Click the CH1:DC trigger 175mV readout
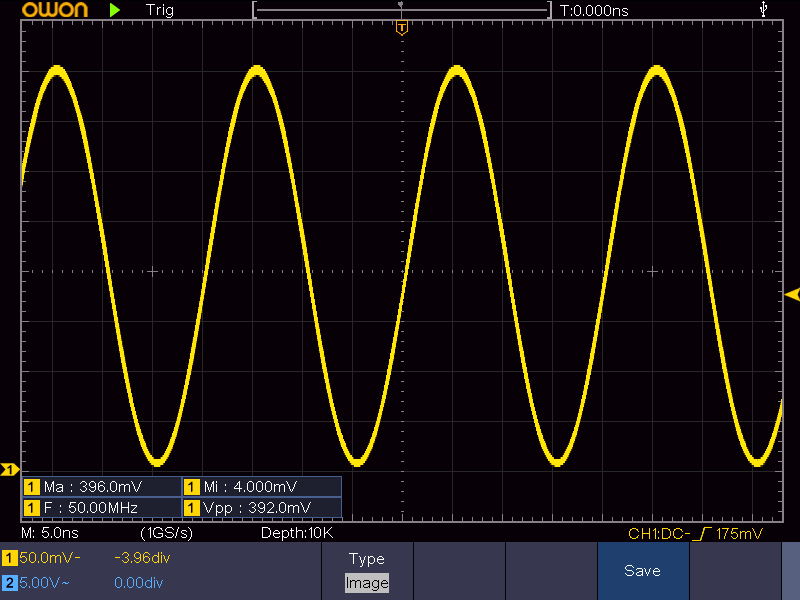Screen dimensions: 800x600 pyautogui.click(x=695, y=534)
